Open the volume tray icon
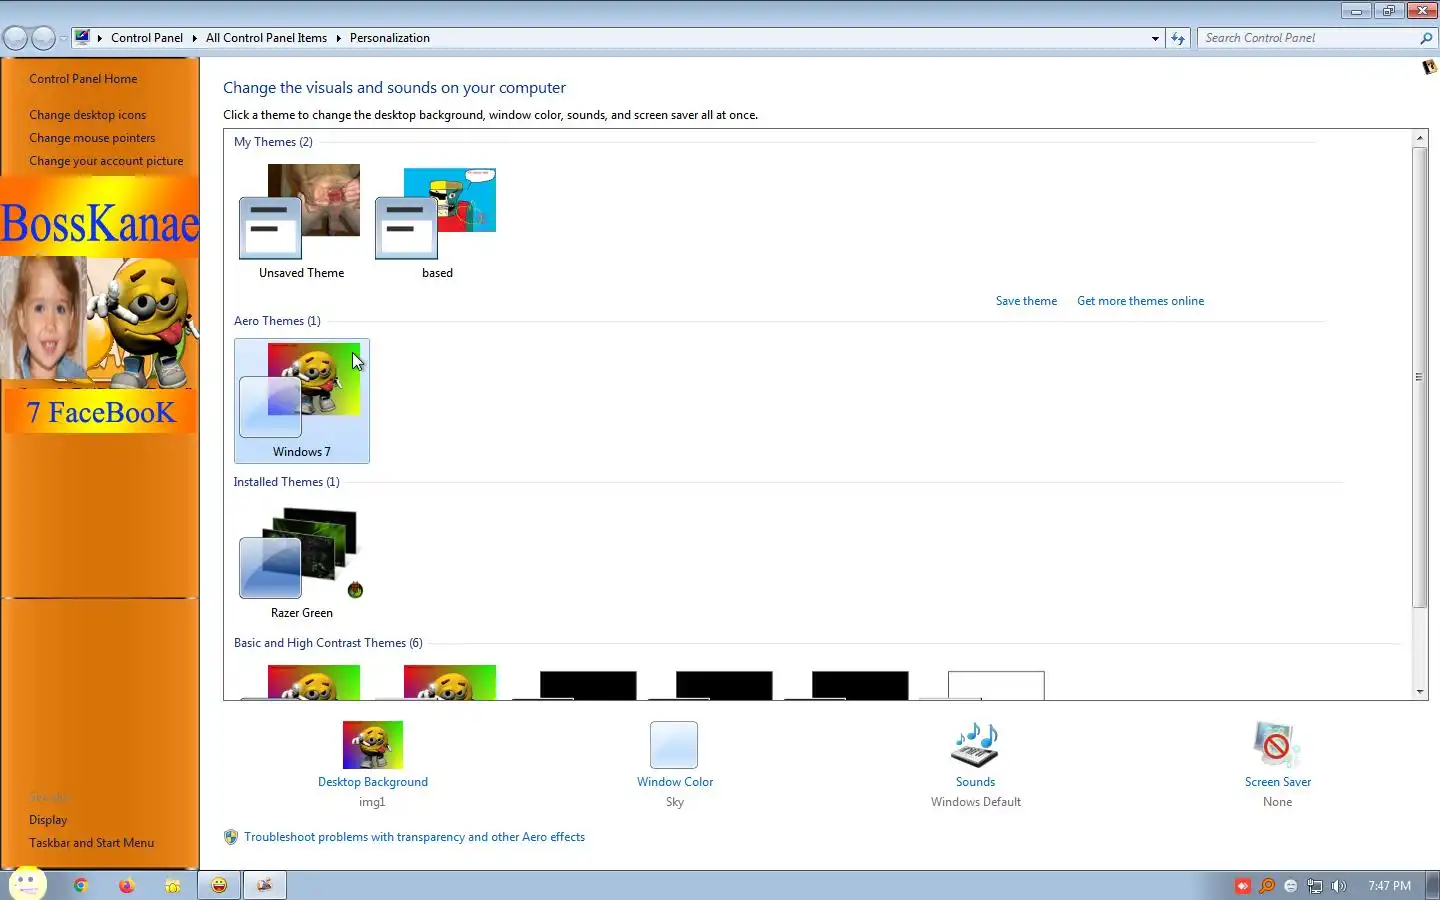Viewport: 1440px width, 900px height. coord(1339,886)
